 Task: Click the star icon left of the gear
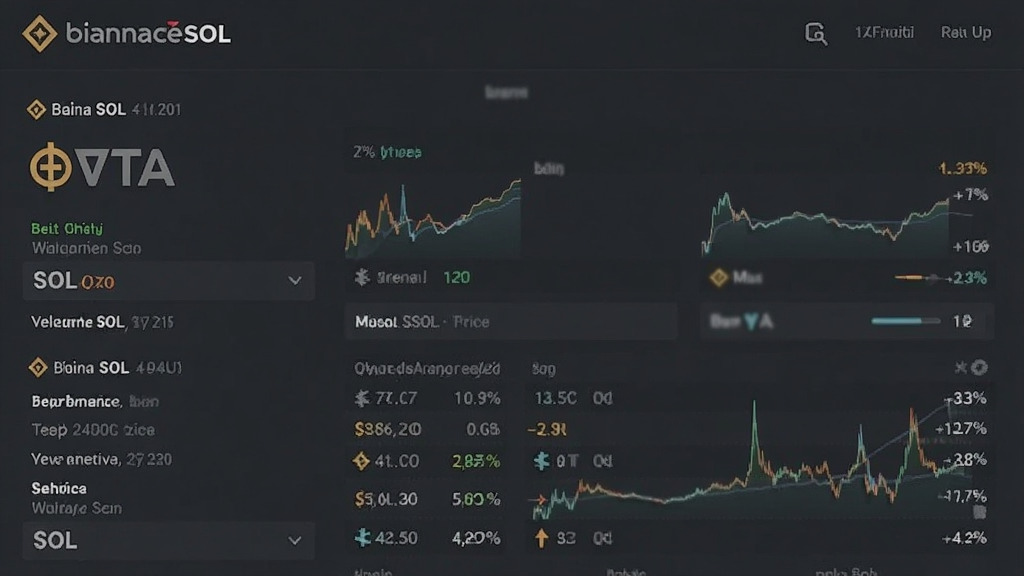pyautogui.click(x=960, y=368)
